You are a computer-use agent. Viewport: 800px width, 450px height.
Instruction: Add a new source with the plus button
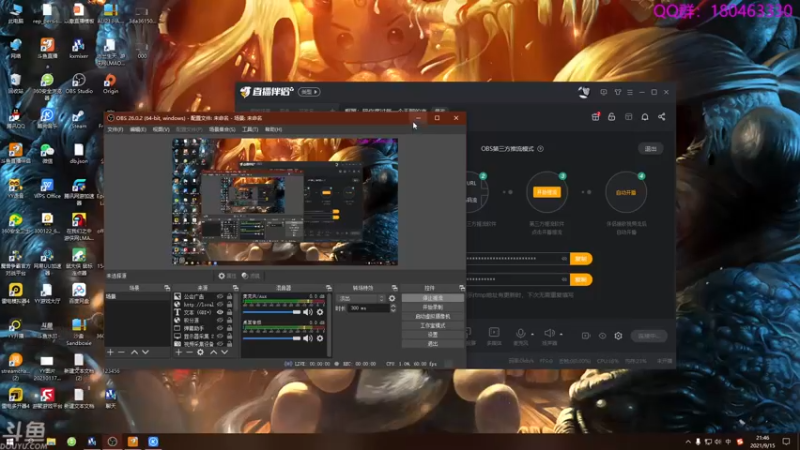(x=178, y=352)
